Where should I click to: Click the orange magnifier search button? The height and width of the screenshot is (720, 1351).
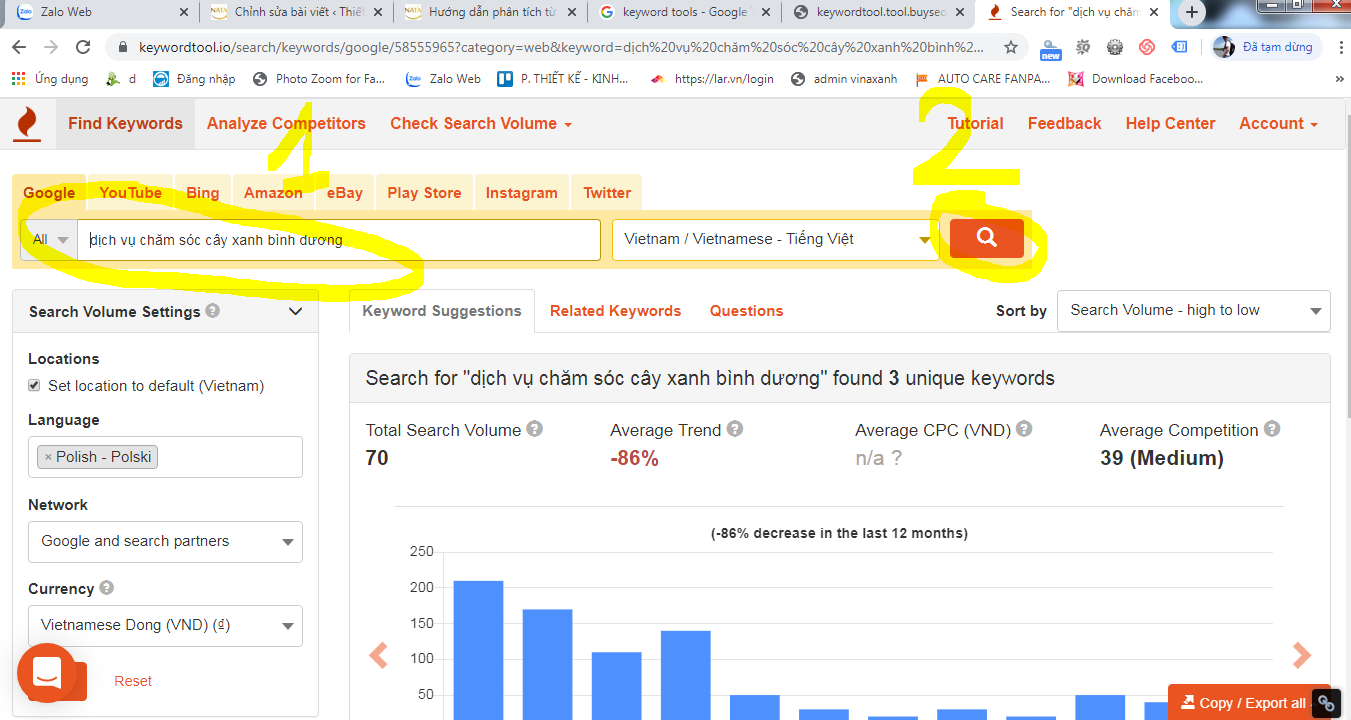[x=986, y=238]
